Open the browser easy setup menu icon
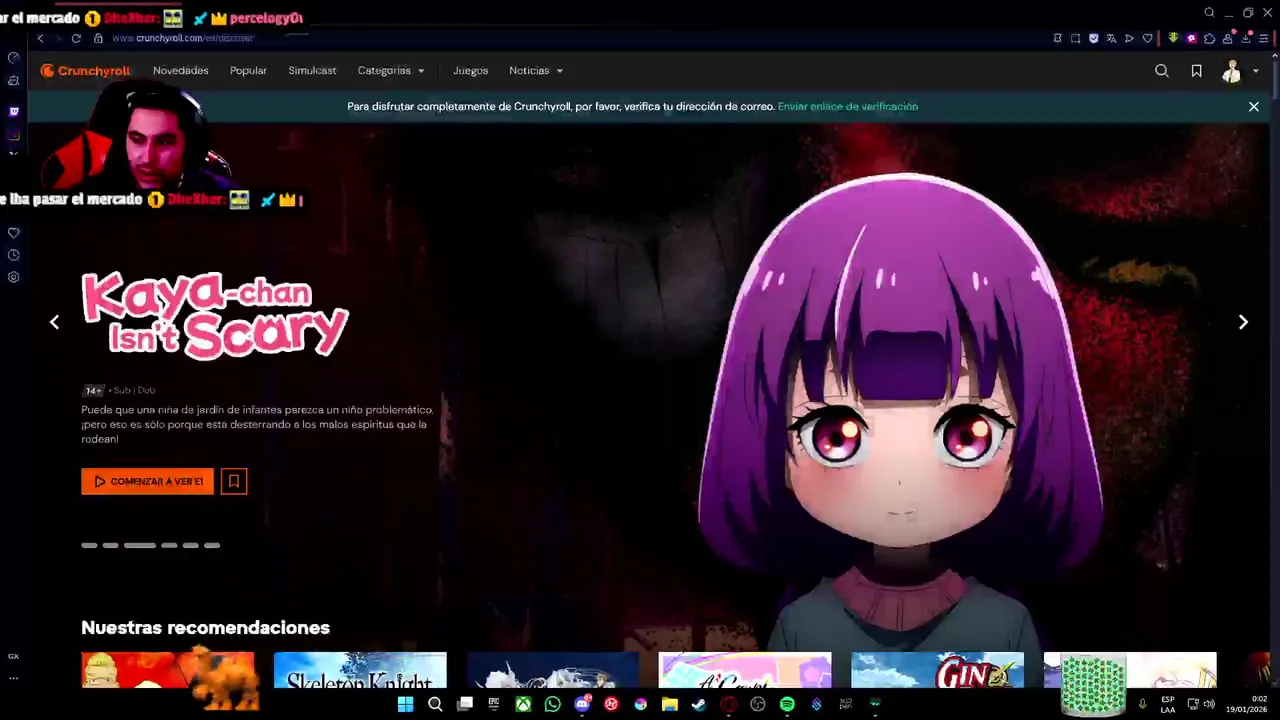Image resolution: width=1280 pixels, height=720 pixels. tap(1266, 38)
